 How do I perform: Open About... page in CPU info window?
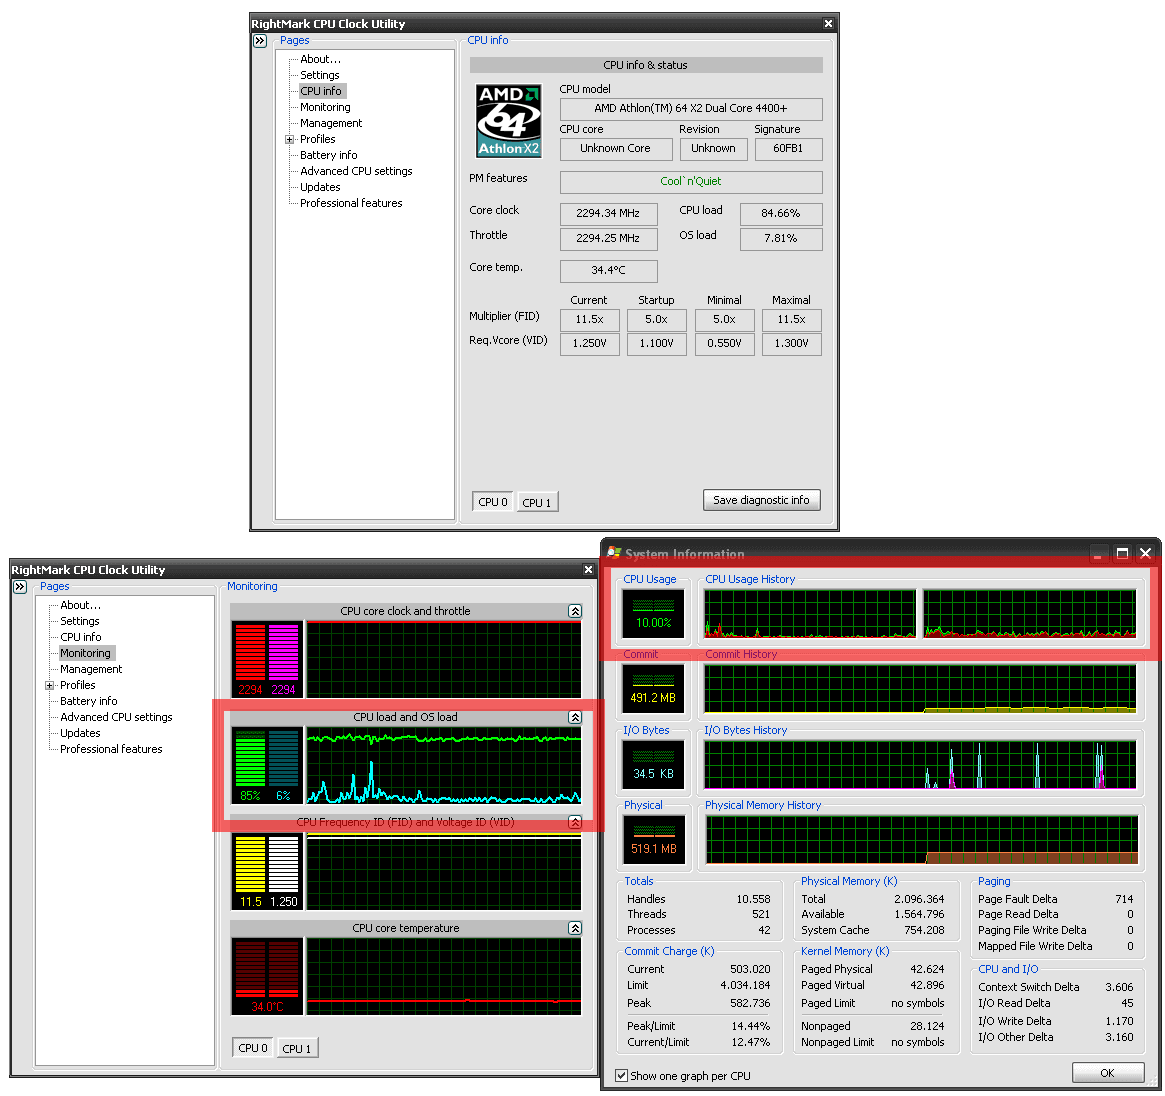[x=320, y=59]
